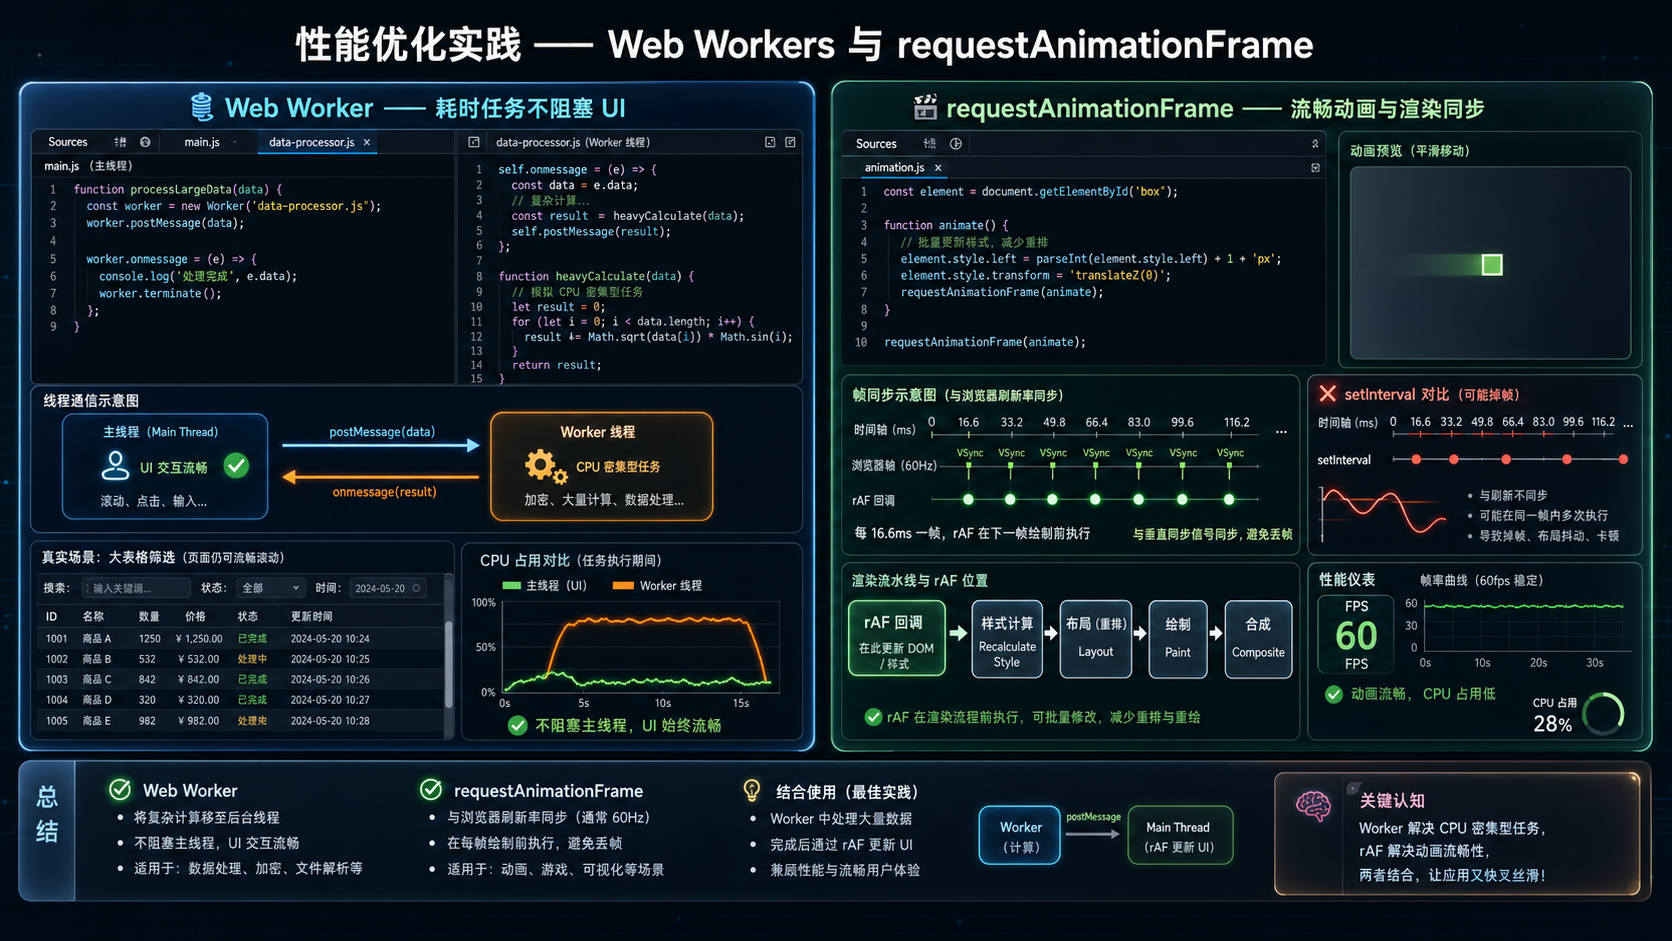The width and height of the screenshot is (1672, 941).
Task: Click 处理中 status in row 1002
Action: [x=252, y=659]
